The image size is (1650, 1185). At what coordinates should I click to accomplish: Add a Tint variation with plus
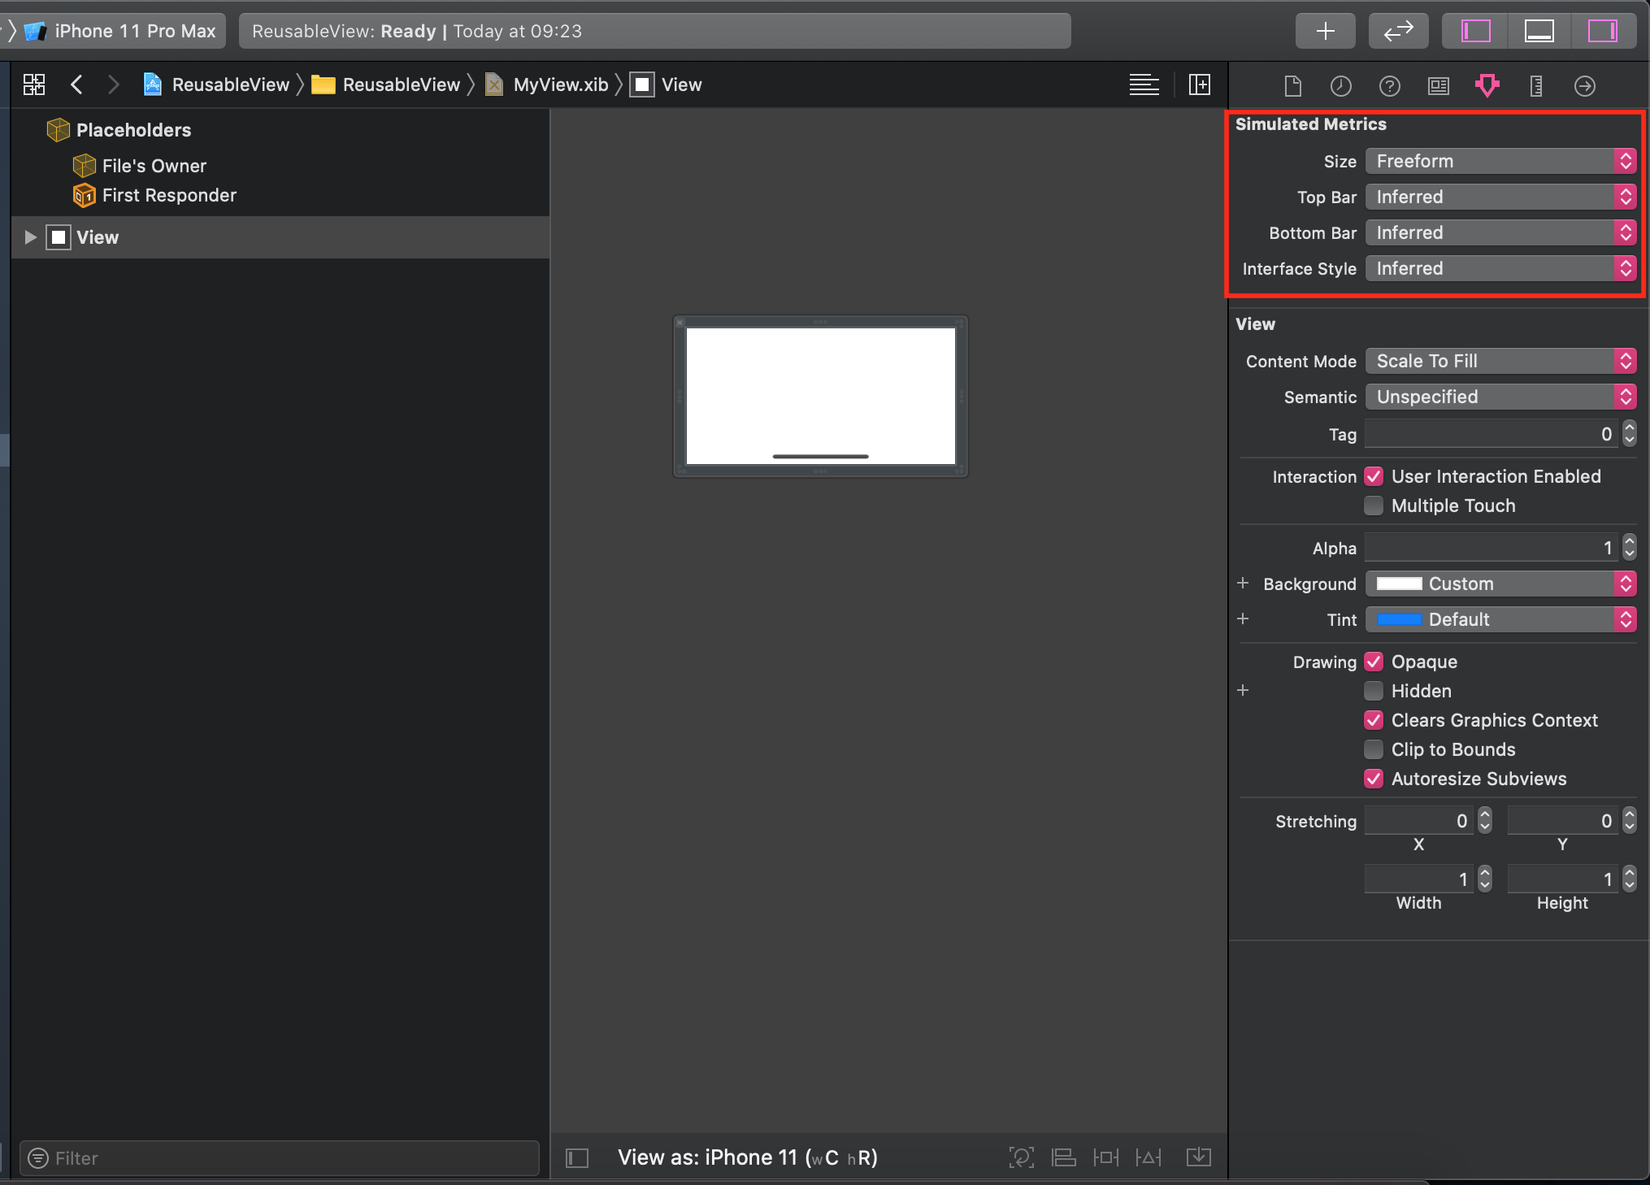[1243, 620]
